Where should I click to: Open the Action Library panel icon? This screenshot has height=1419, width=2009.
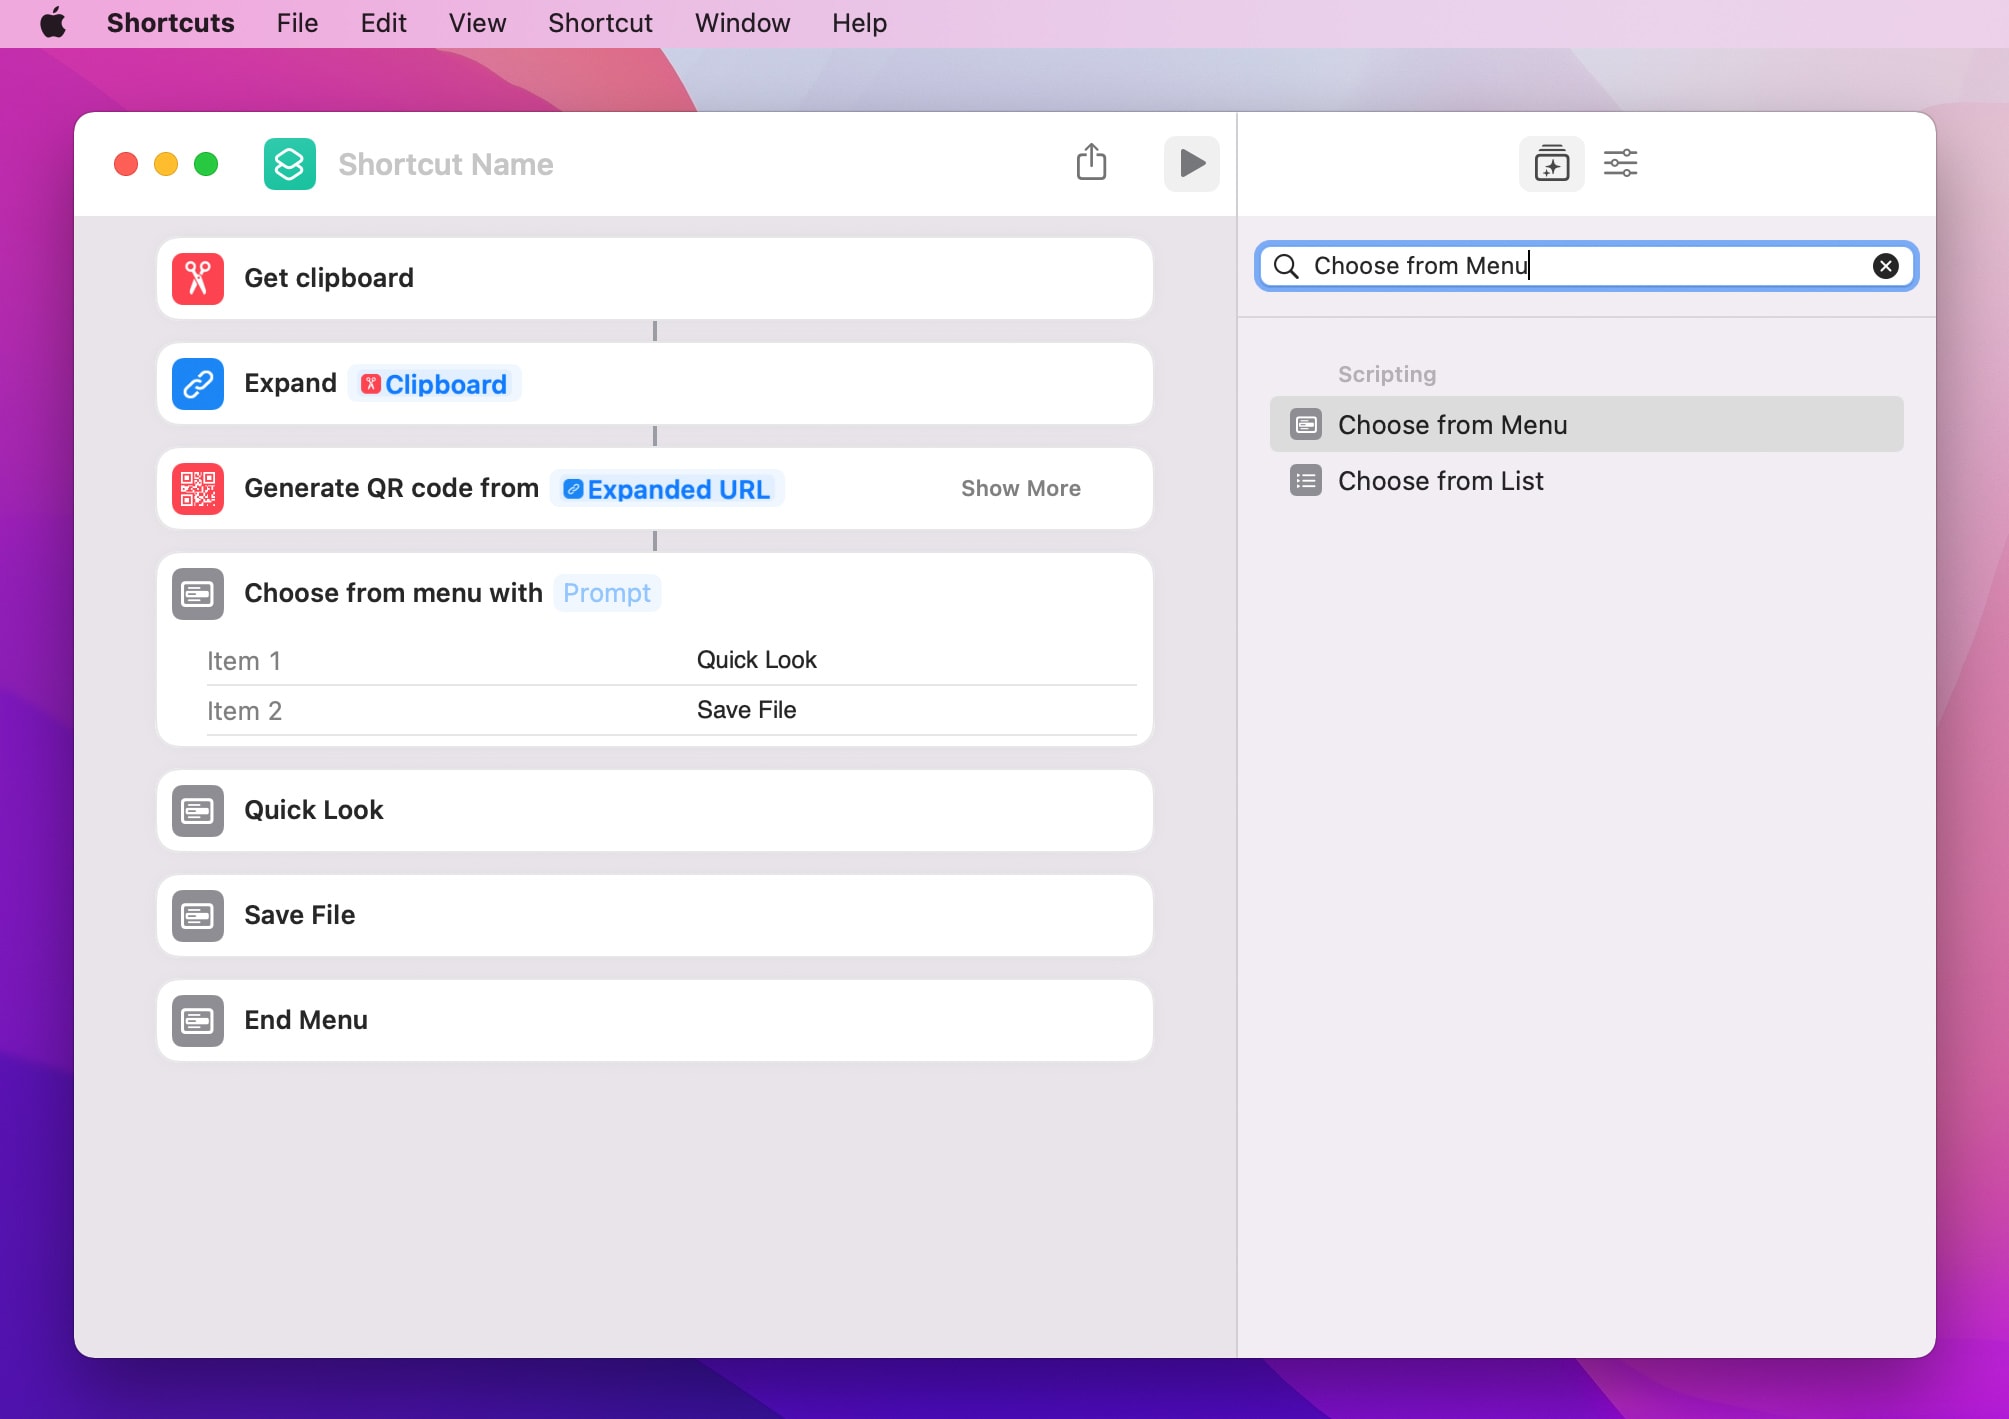pyautogui.click(x=1551, y=163)
